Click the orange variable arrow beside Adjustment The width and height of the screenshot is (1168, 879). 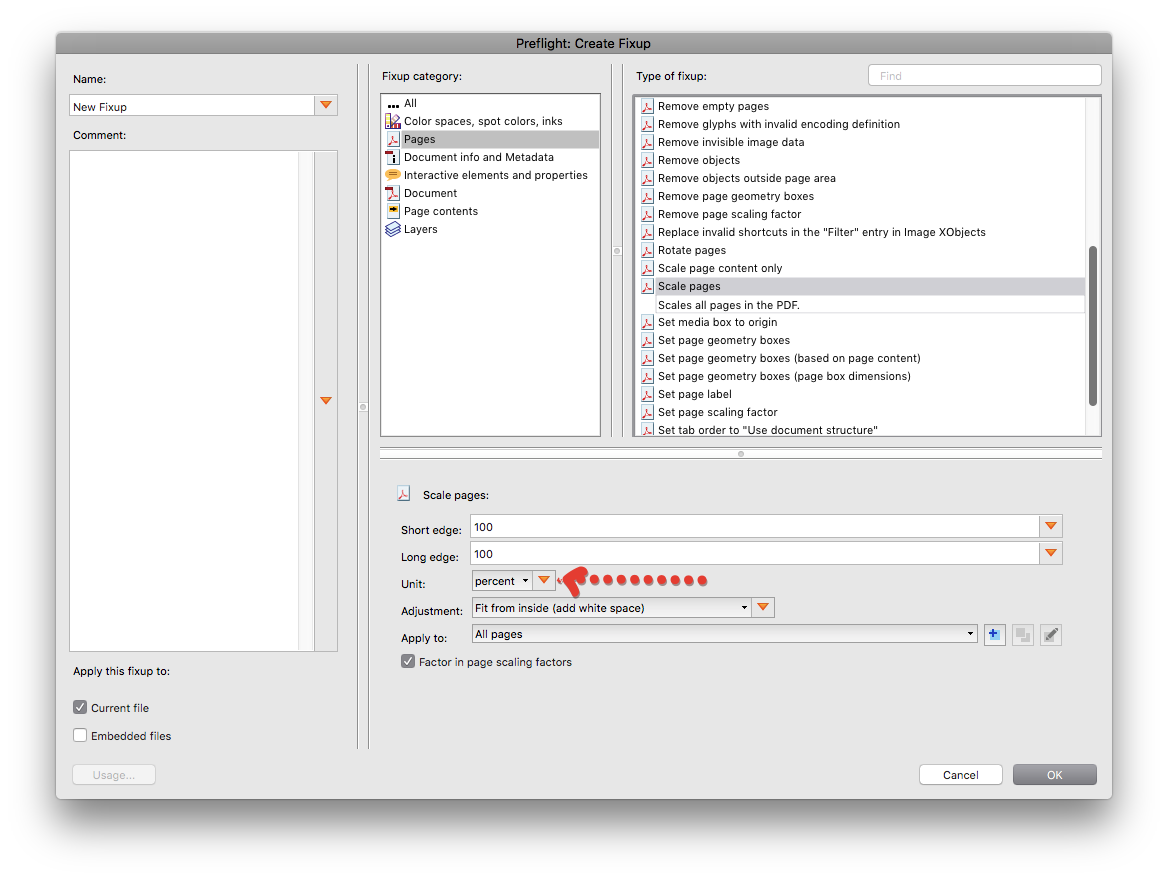tap(763, 608)
